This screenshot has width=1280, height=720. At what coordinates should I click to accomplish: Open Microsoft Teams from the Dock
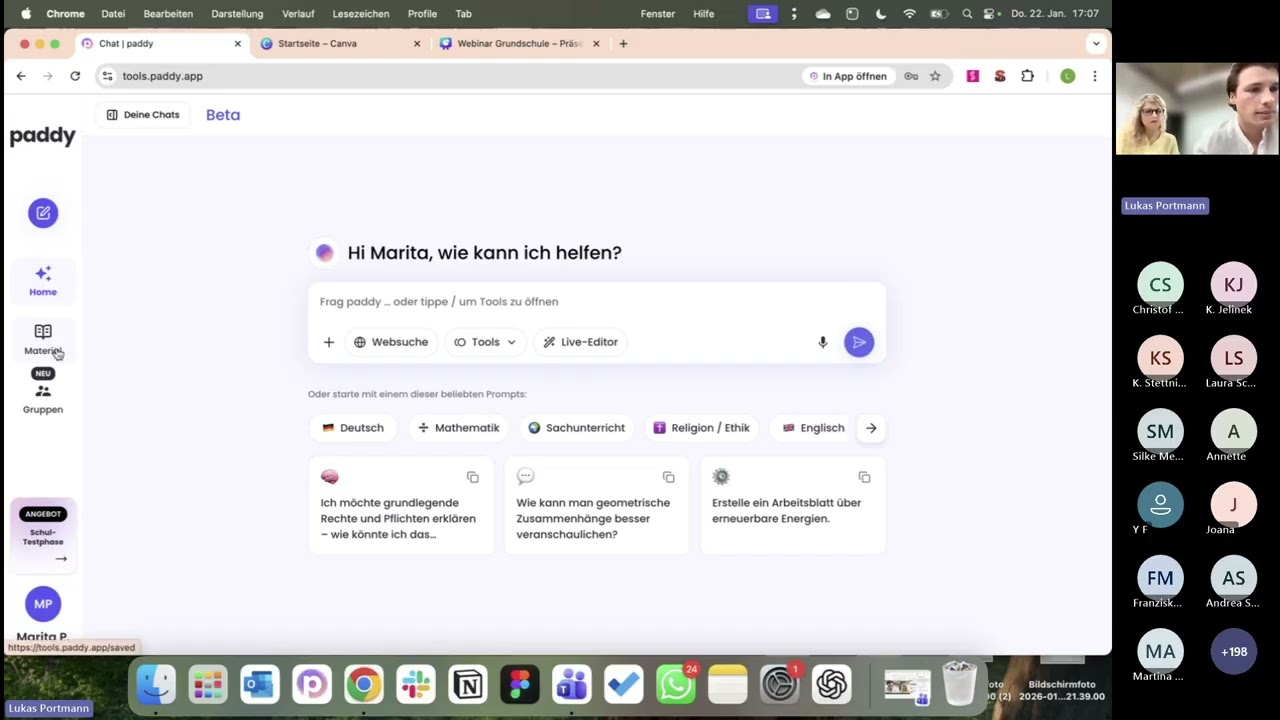point(572,685)
